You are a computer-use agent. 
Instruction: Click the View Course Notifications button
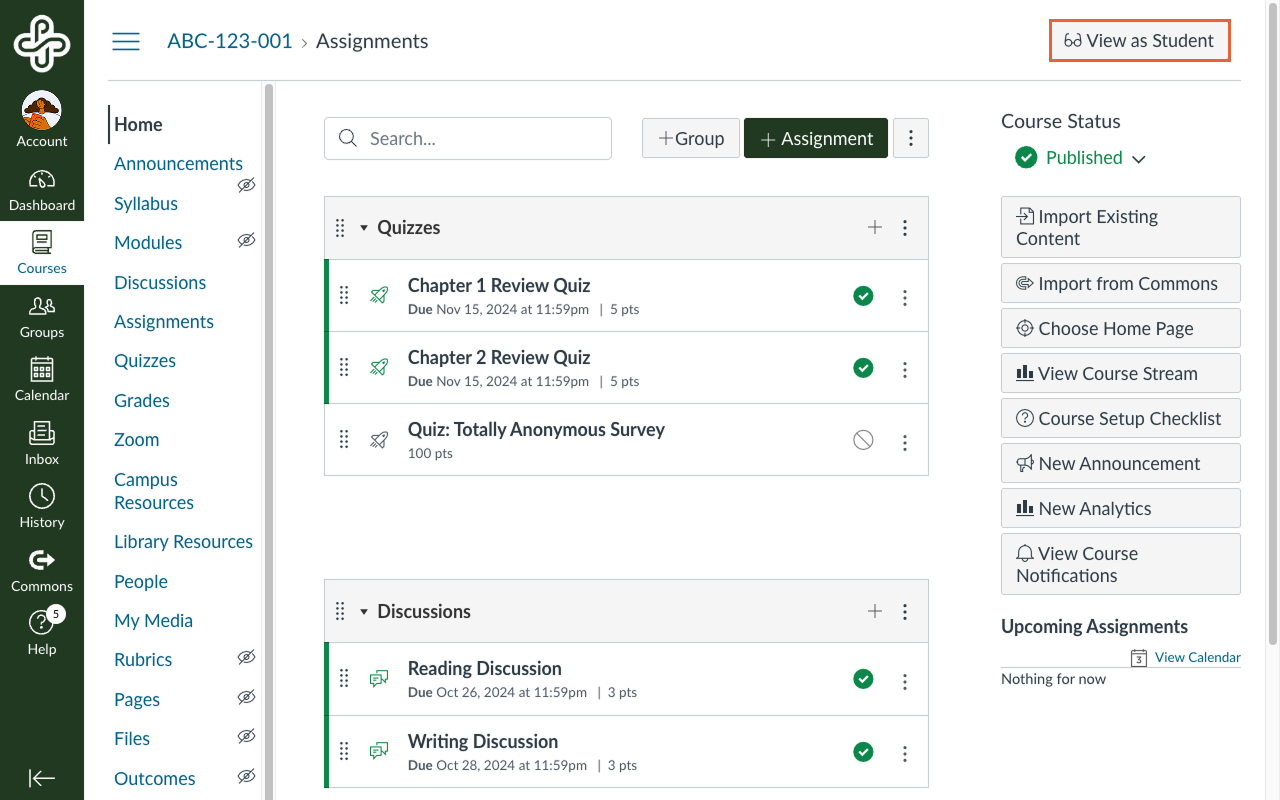click(x=1121, y=564)
